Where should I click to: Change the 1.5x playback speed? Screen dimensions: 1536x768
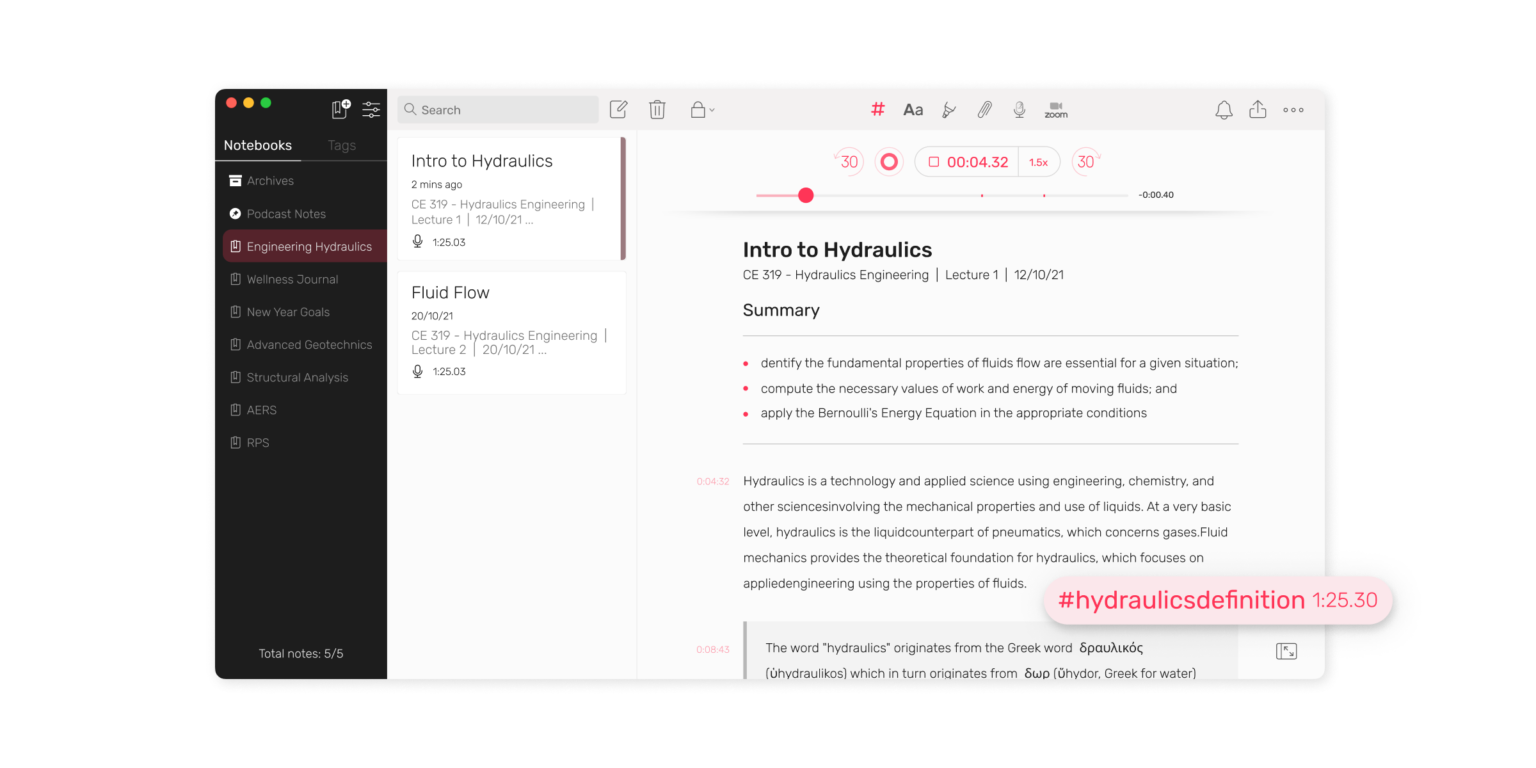1038,162
